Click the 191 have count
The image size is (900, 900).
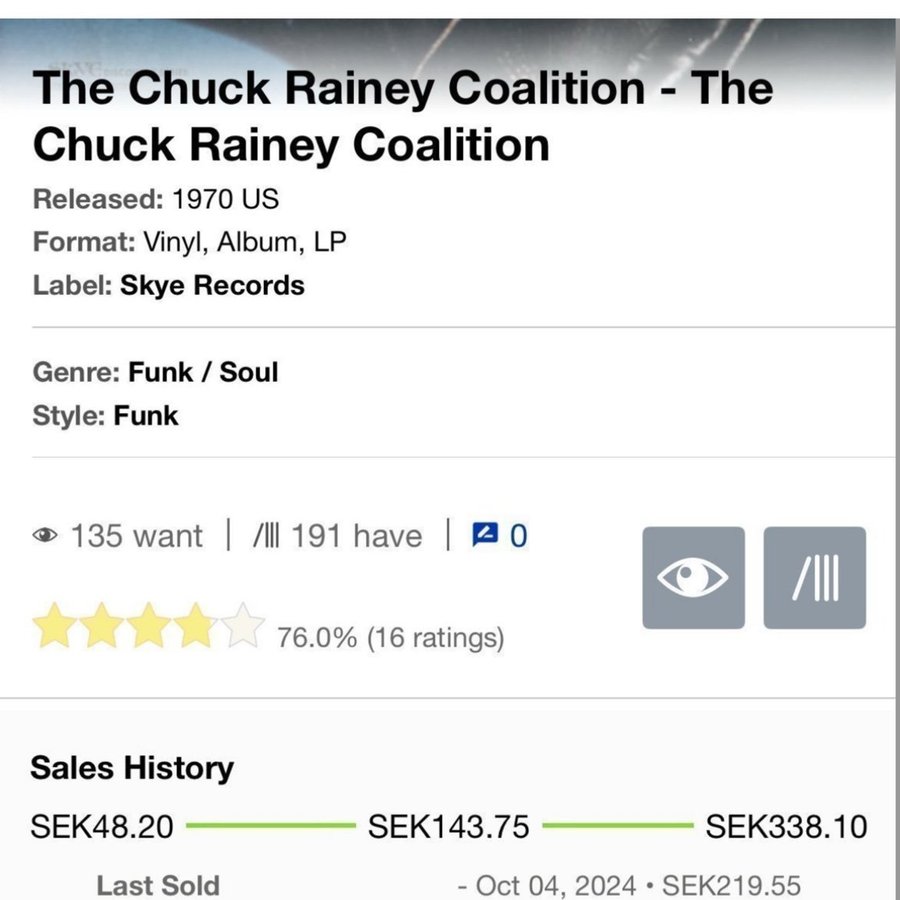(356, 536)
